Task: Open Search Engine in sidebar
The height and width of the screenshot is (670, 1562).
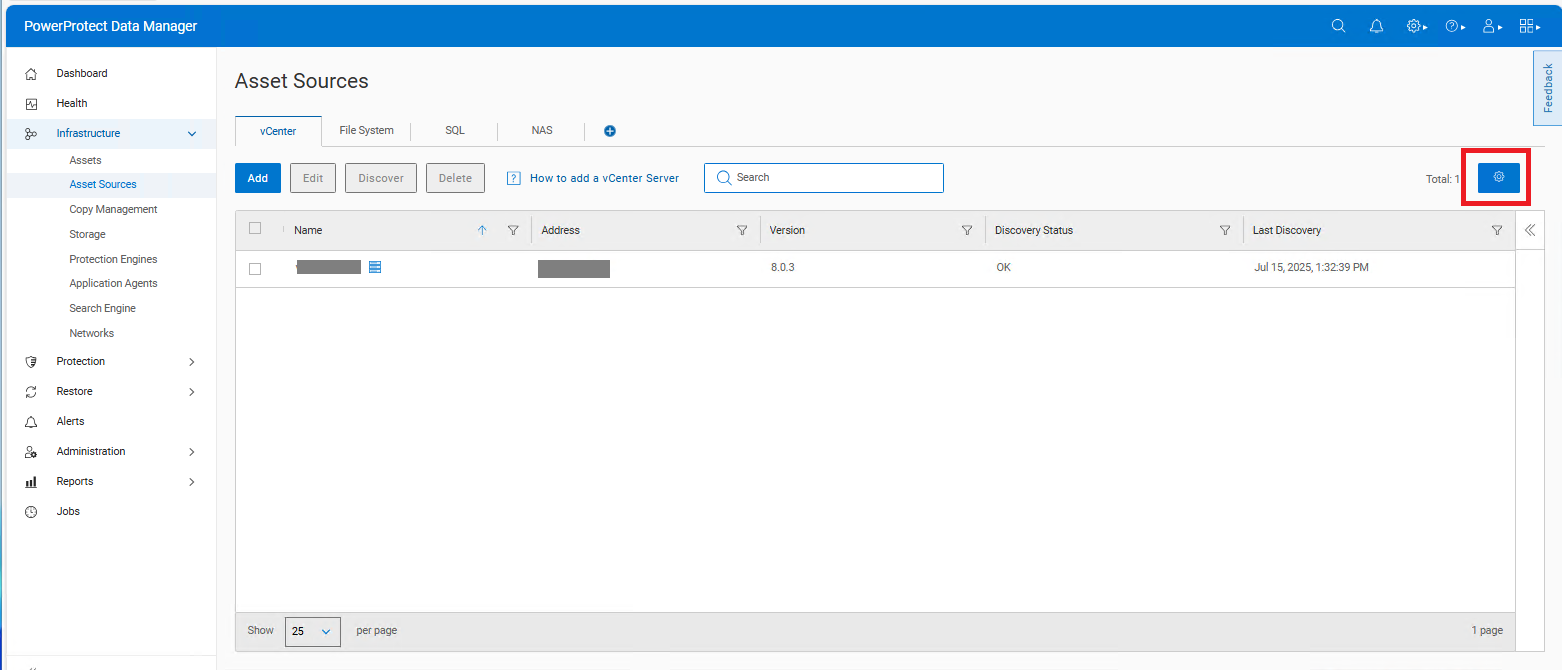Action: [102, 308]
